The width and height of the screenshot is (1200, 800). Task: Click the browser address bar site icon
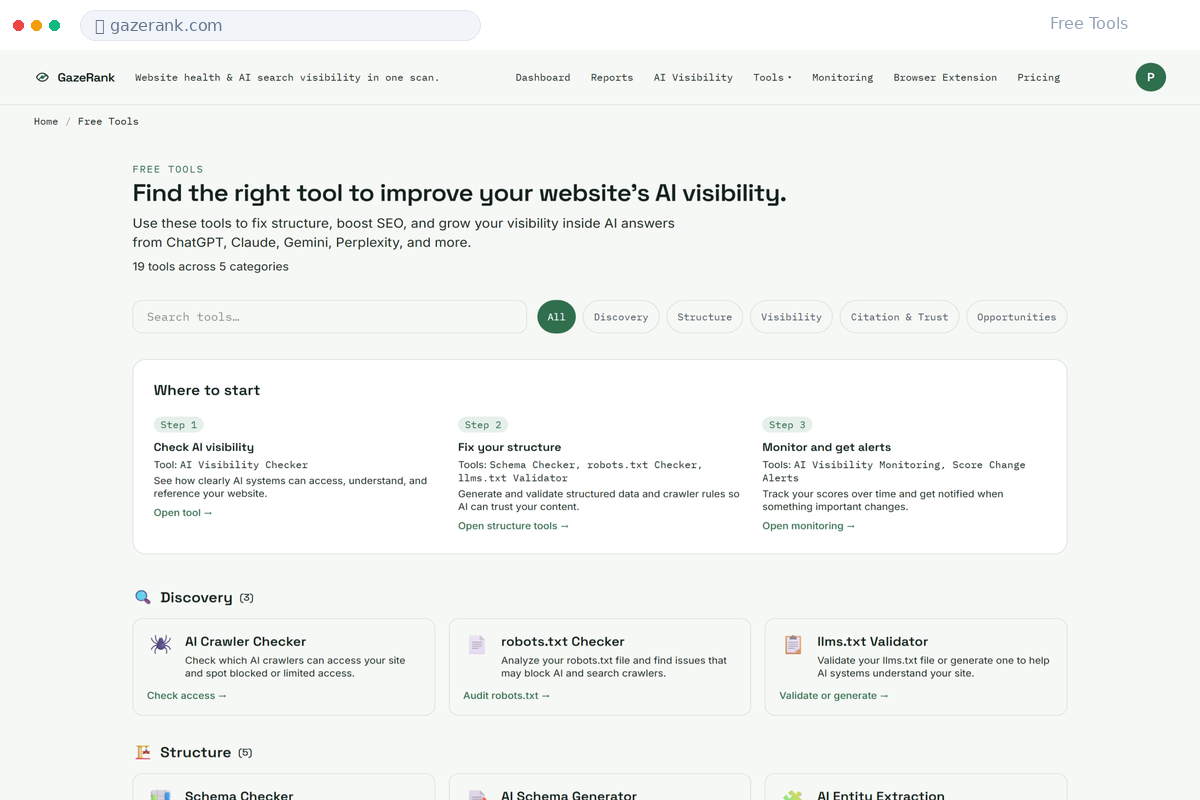point(99,26)
